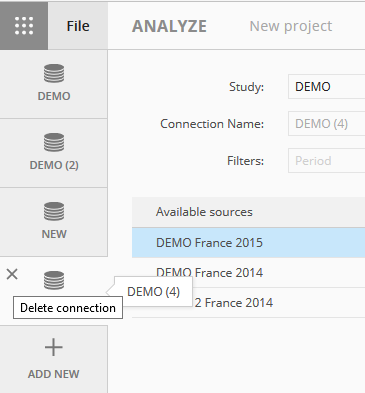
Task: Open the Period filters dropdown
Action: pyautogui.click(x=326, y=161)
